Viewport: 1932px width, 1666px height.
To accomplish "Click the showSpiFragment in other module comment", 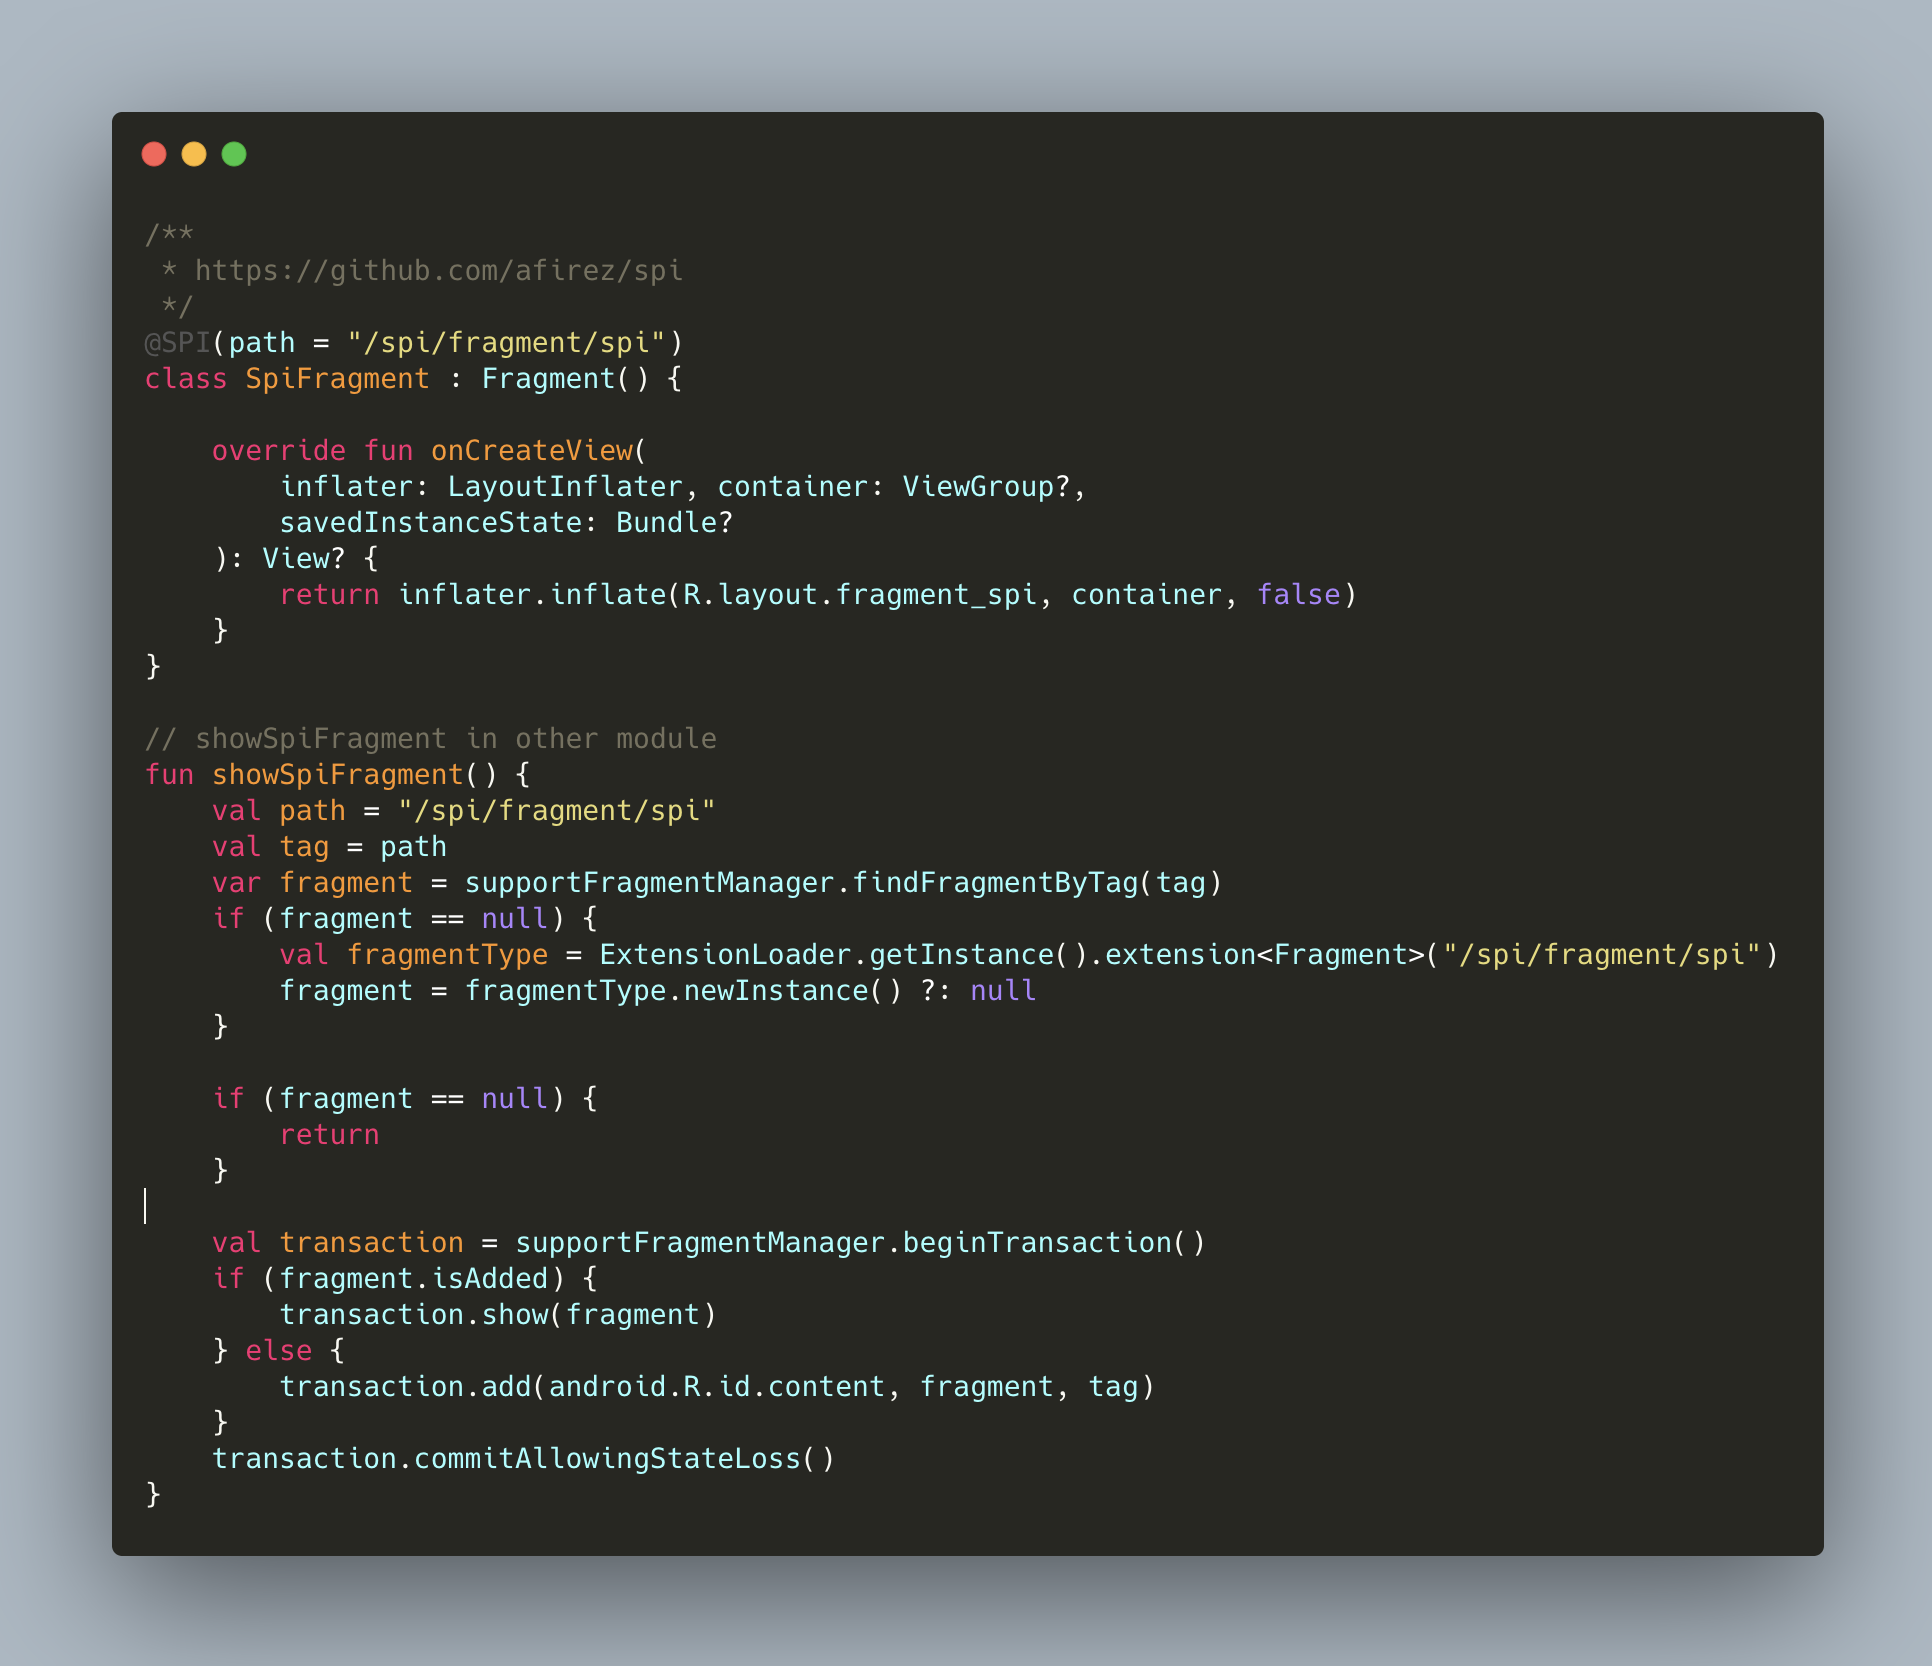I will pos(430,739).
